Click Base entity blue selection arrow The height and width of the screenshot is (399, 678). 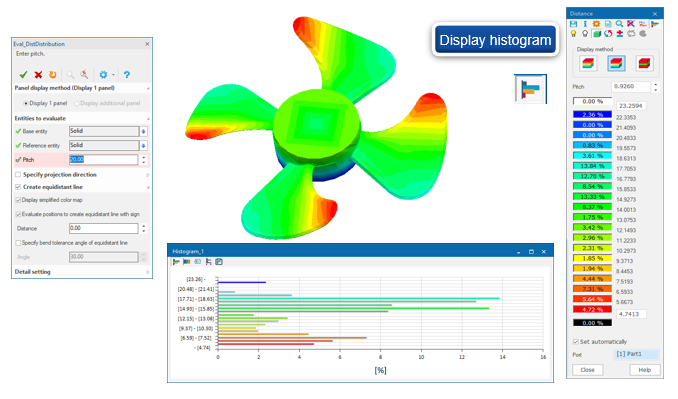(x=144, y=131)
